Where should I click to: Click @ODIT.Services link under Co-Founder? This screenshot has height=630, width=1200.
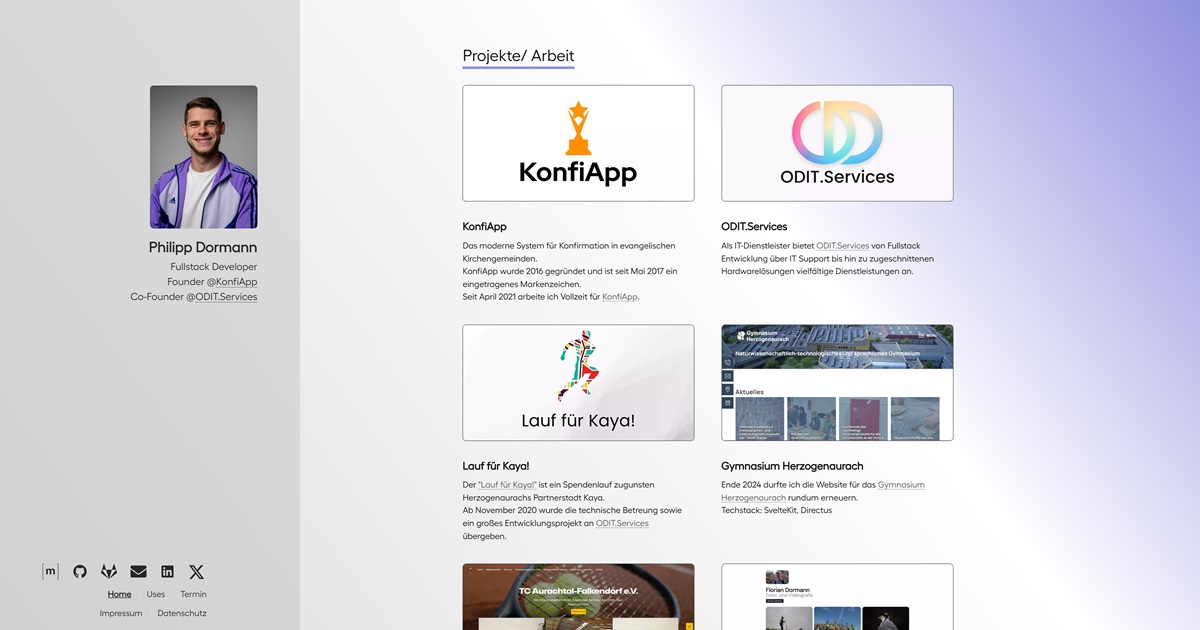[221, 297]
